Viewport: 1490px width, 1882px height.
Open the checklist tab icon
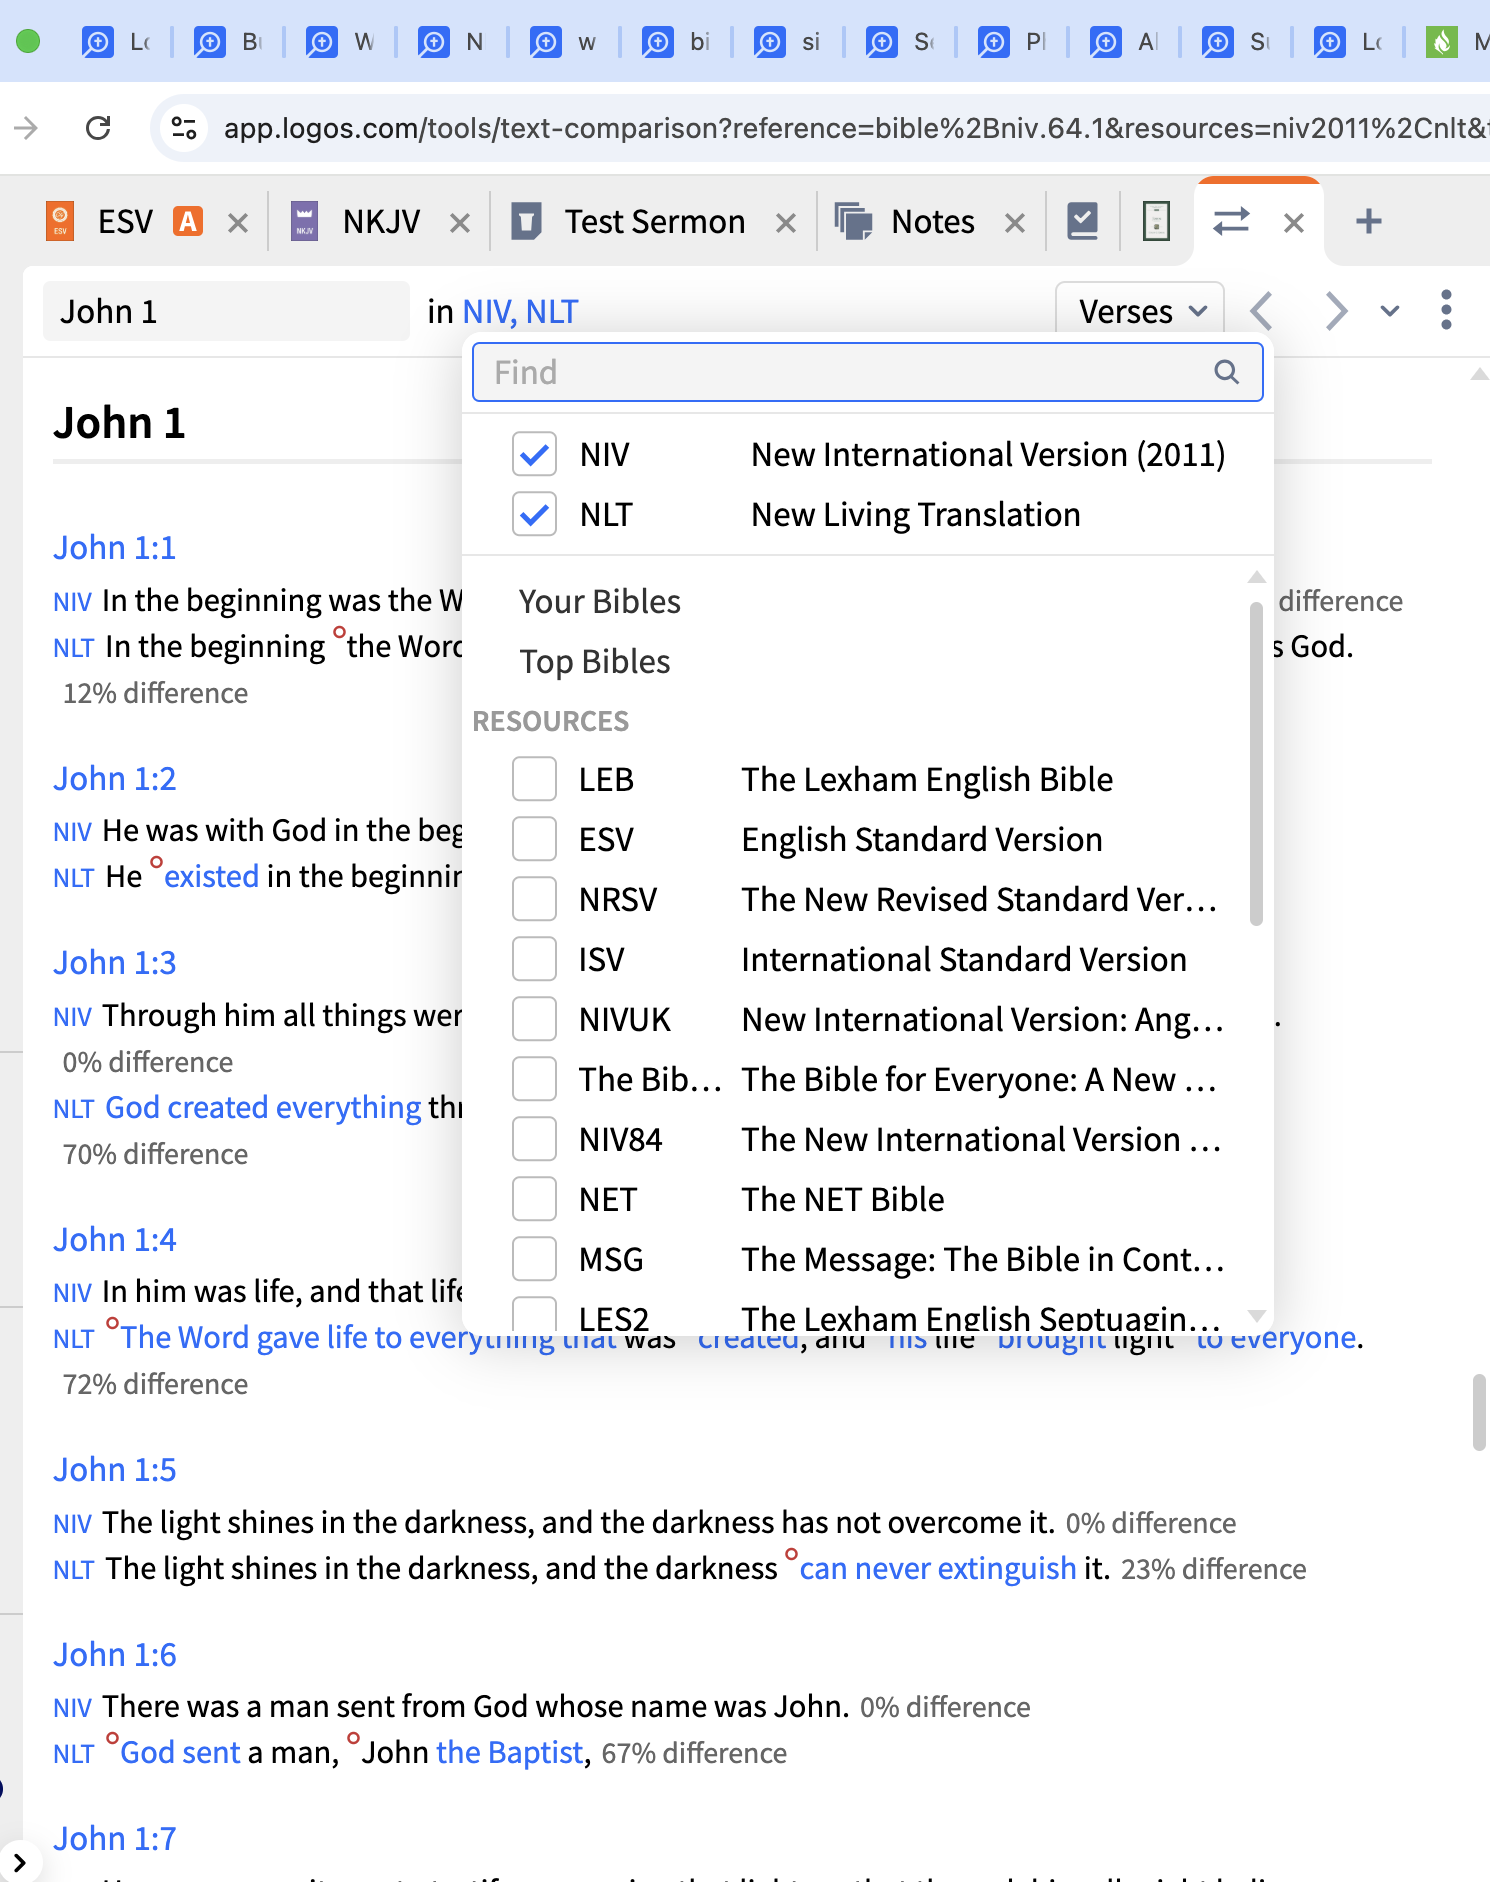(1083, 221)
